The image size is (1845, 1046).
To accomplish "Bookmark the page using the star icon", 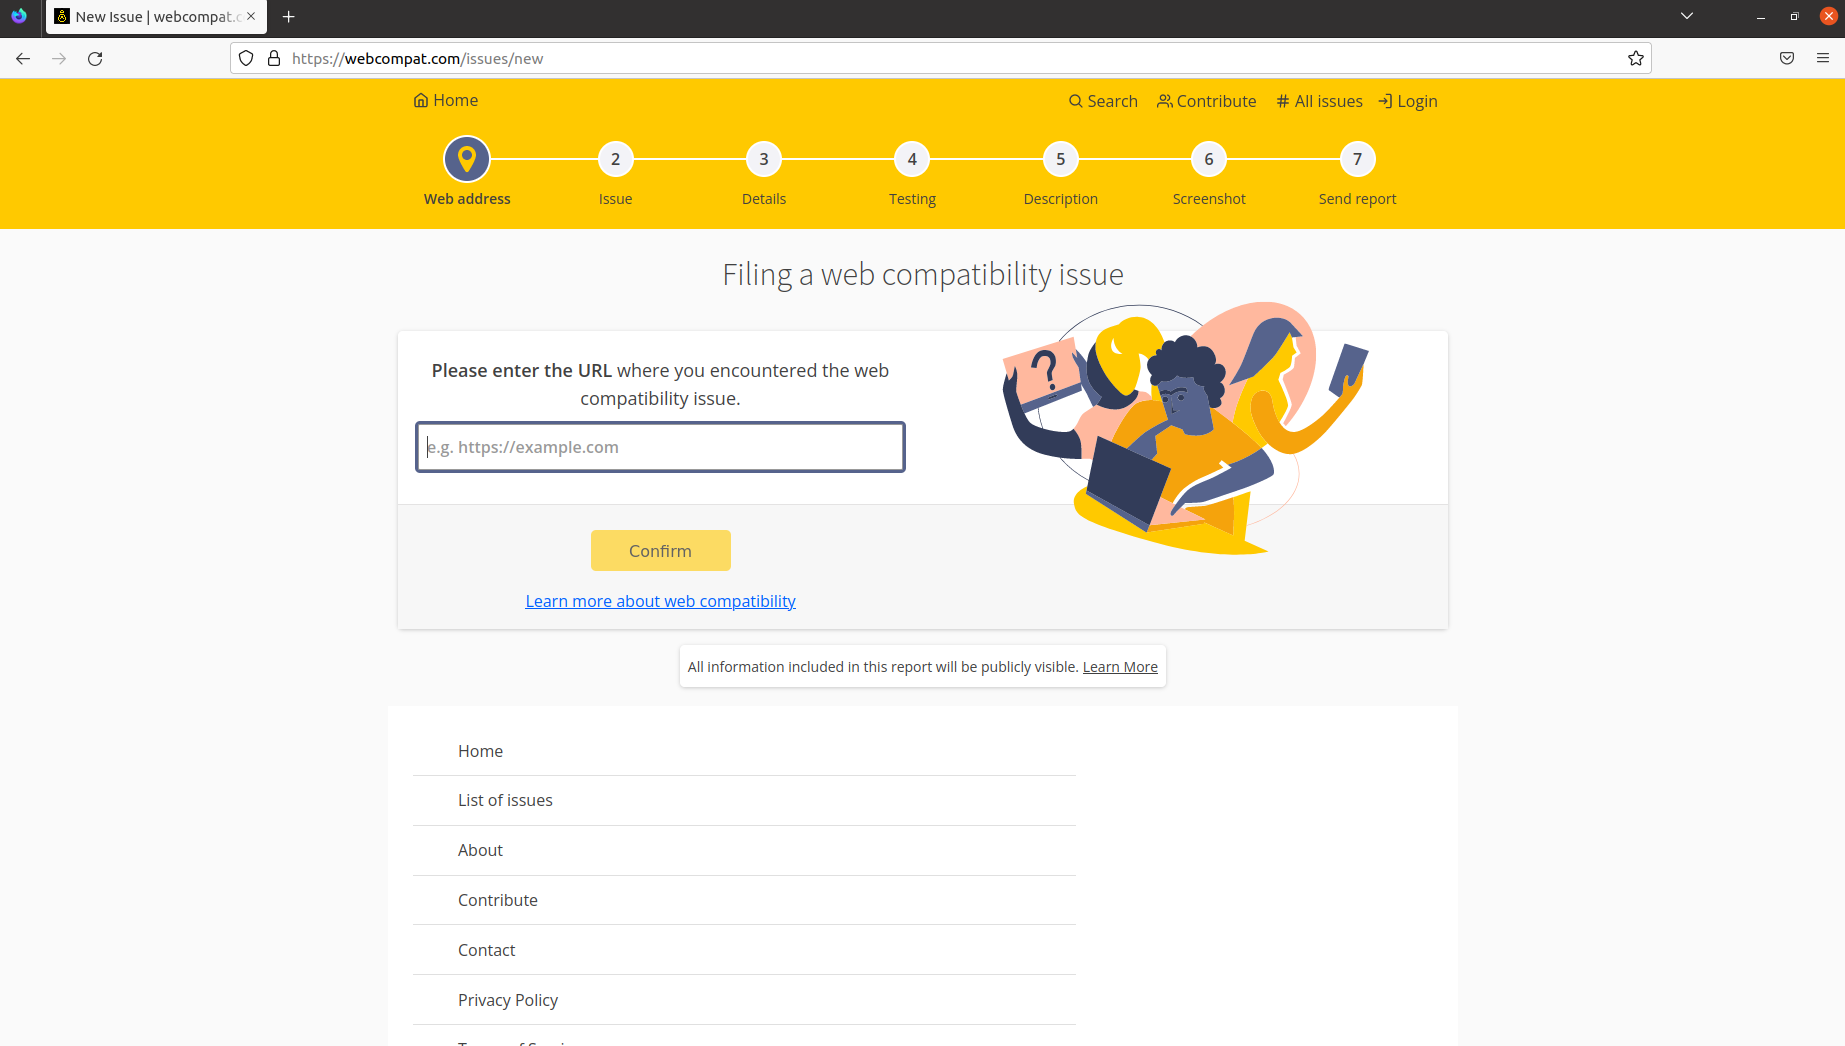I will pos(1636,58).
